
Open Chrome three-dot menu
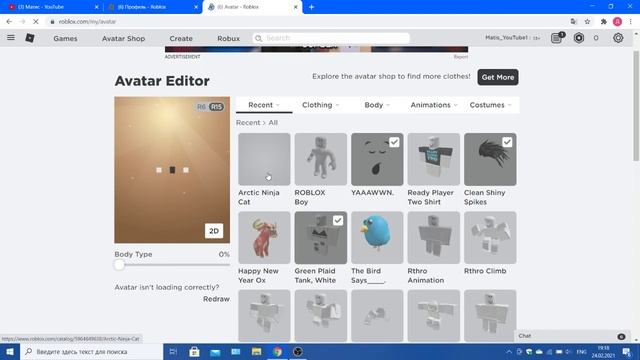(x=631, y=22)
